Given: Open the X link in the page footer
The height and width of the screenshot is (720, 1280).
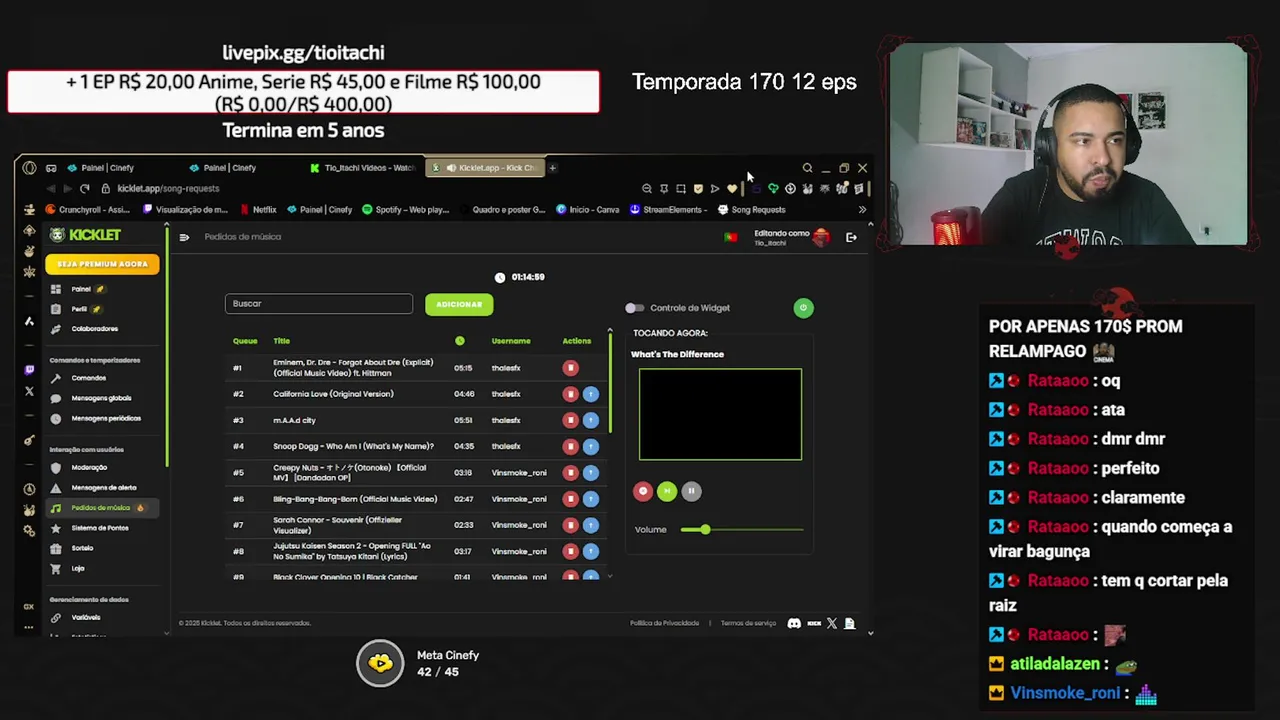Looking at the screenshot, I should click(x=832, y=624).
